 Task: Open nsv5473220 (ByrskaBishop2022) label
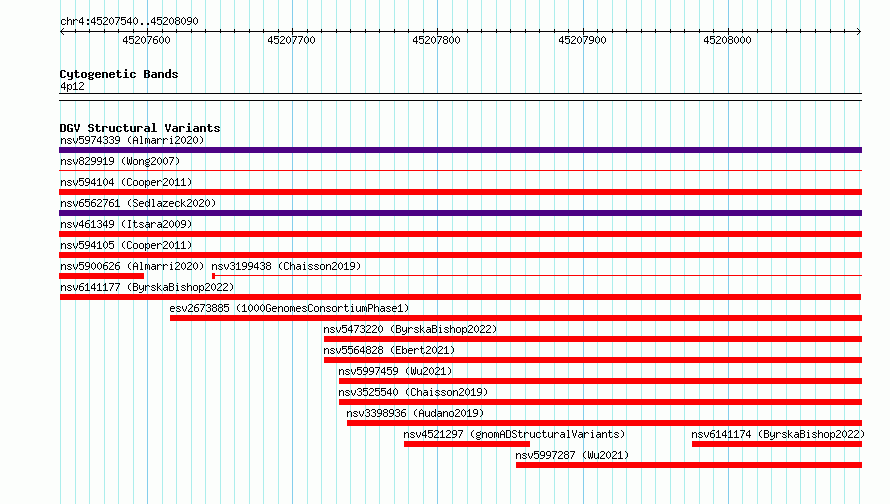[410, 329]
